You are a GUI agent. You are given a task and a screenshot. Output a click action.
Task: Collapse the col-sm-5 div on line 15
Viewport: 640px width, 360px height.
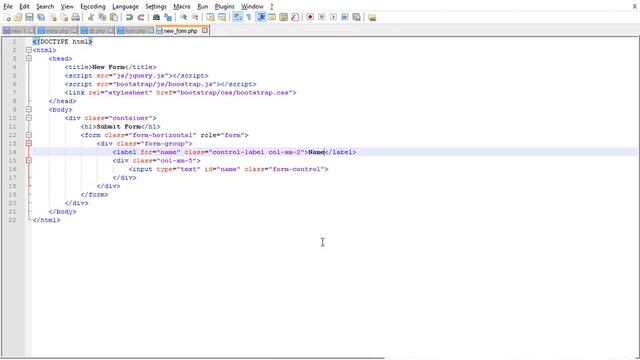click(x=29, y=161)
